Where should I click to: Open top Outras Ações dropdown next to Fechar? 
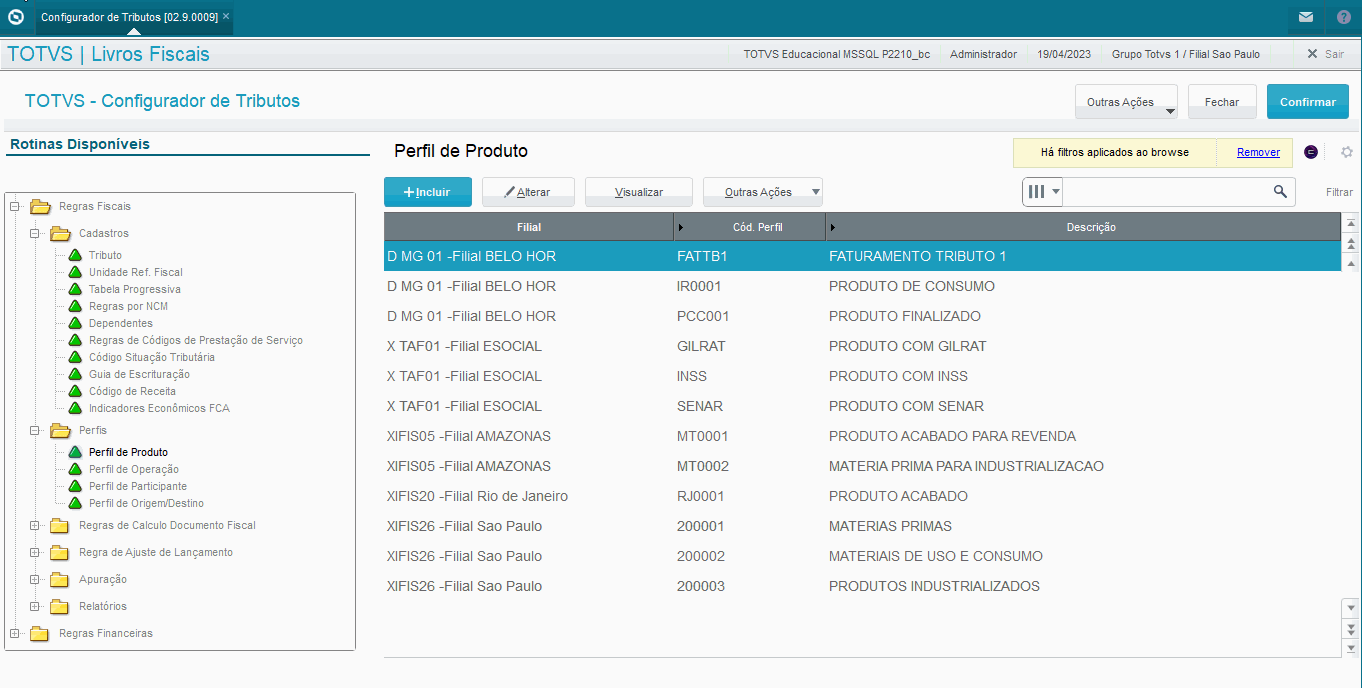(1126, 102)
